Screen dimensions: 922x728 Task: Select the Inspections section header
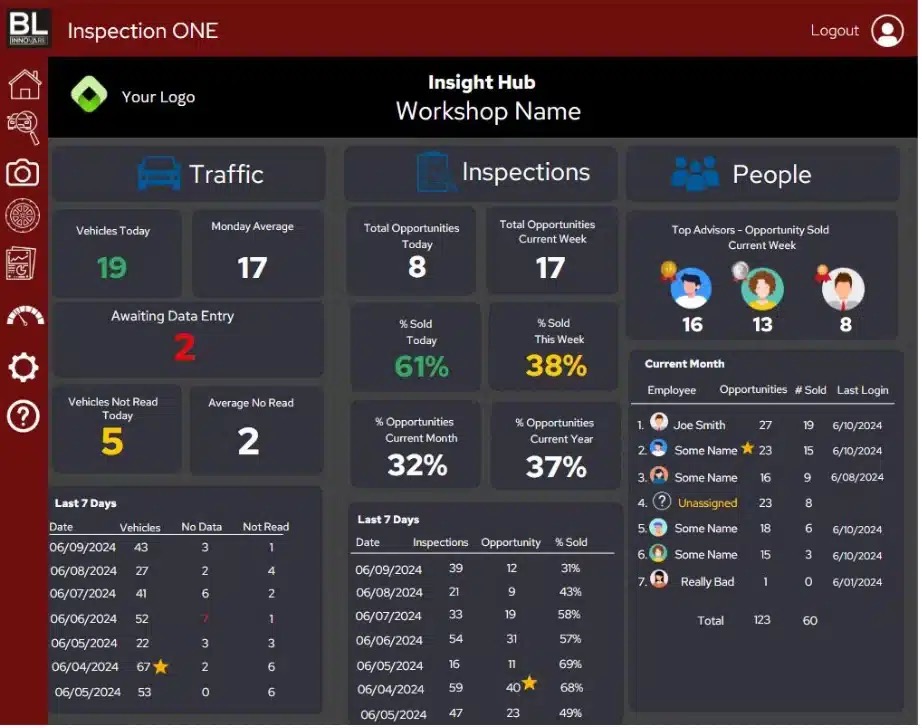pos(483,173)
